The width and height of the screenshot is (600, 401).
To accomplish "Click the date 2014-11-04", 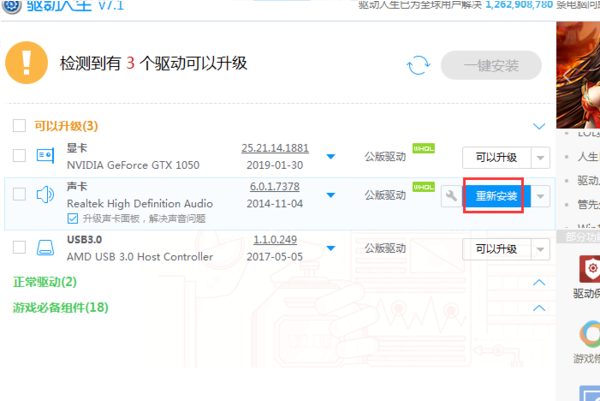I will [275, 204].
